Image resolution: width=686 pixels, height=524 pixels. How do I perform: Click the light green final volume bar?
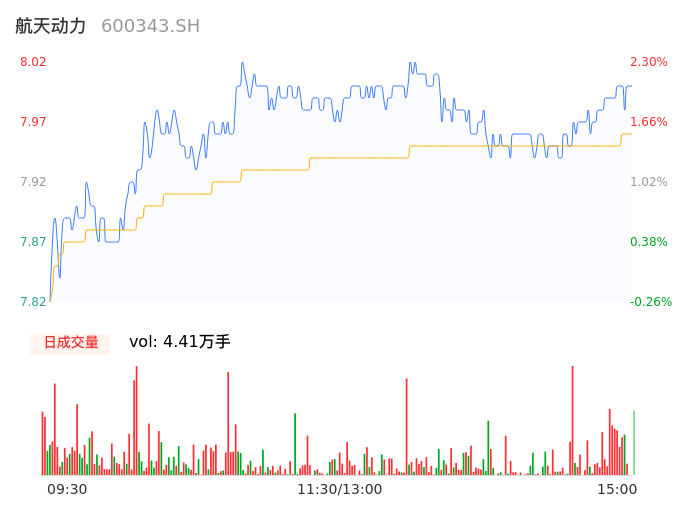[633, 443]
